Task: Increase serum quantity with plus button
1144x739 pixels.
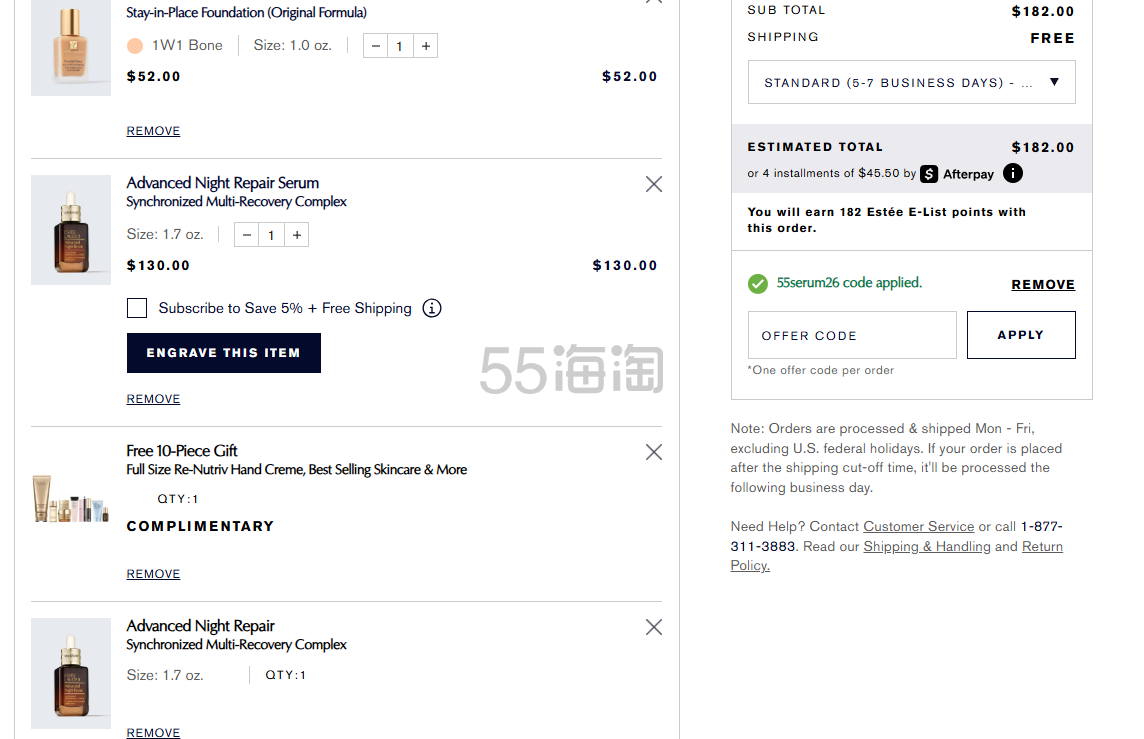Action: 297,235
